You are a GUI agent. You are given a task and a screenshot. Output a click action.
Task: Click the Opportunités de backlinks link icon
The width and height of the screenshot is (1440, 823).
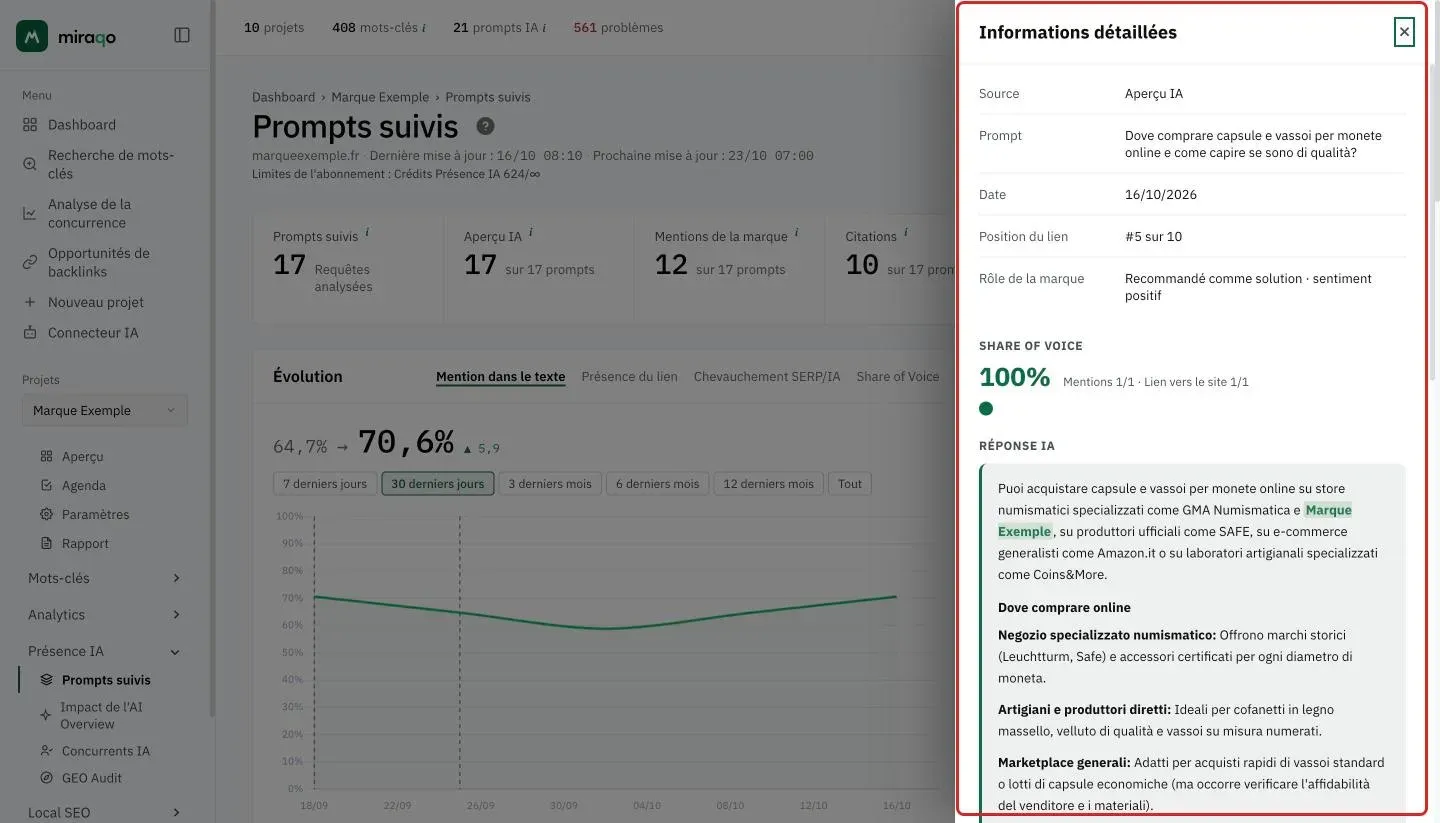tap(29, 262)
